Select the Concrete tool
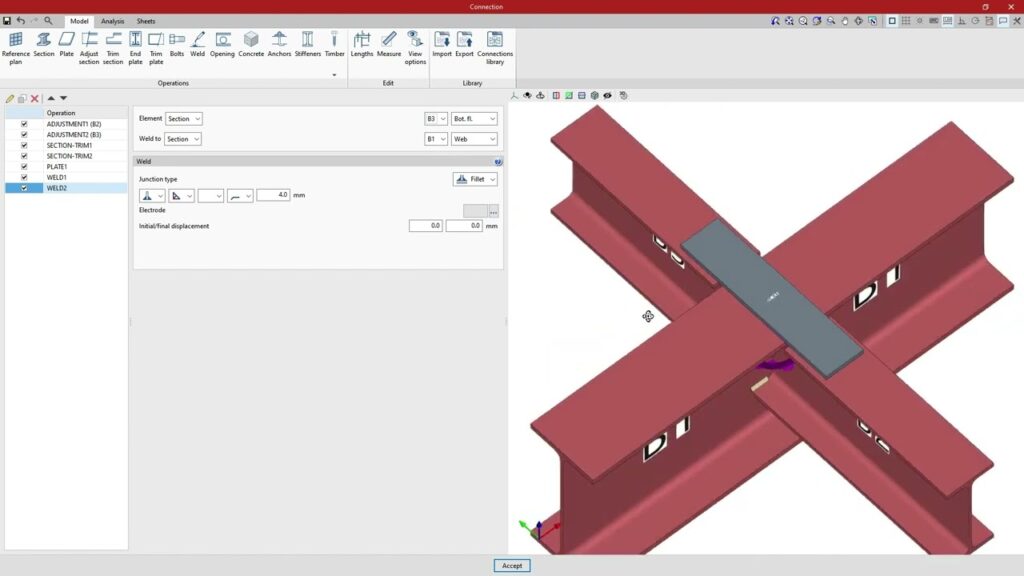Image resolution: width=1024 pixels, height=576 pixels. tap(251, 43)
